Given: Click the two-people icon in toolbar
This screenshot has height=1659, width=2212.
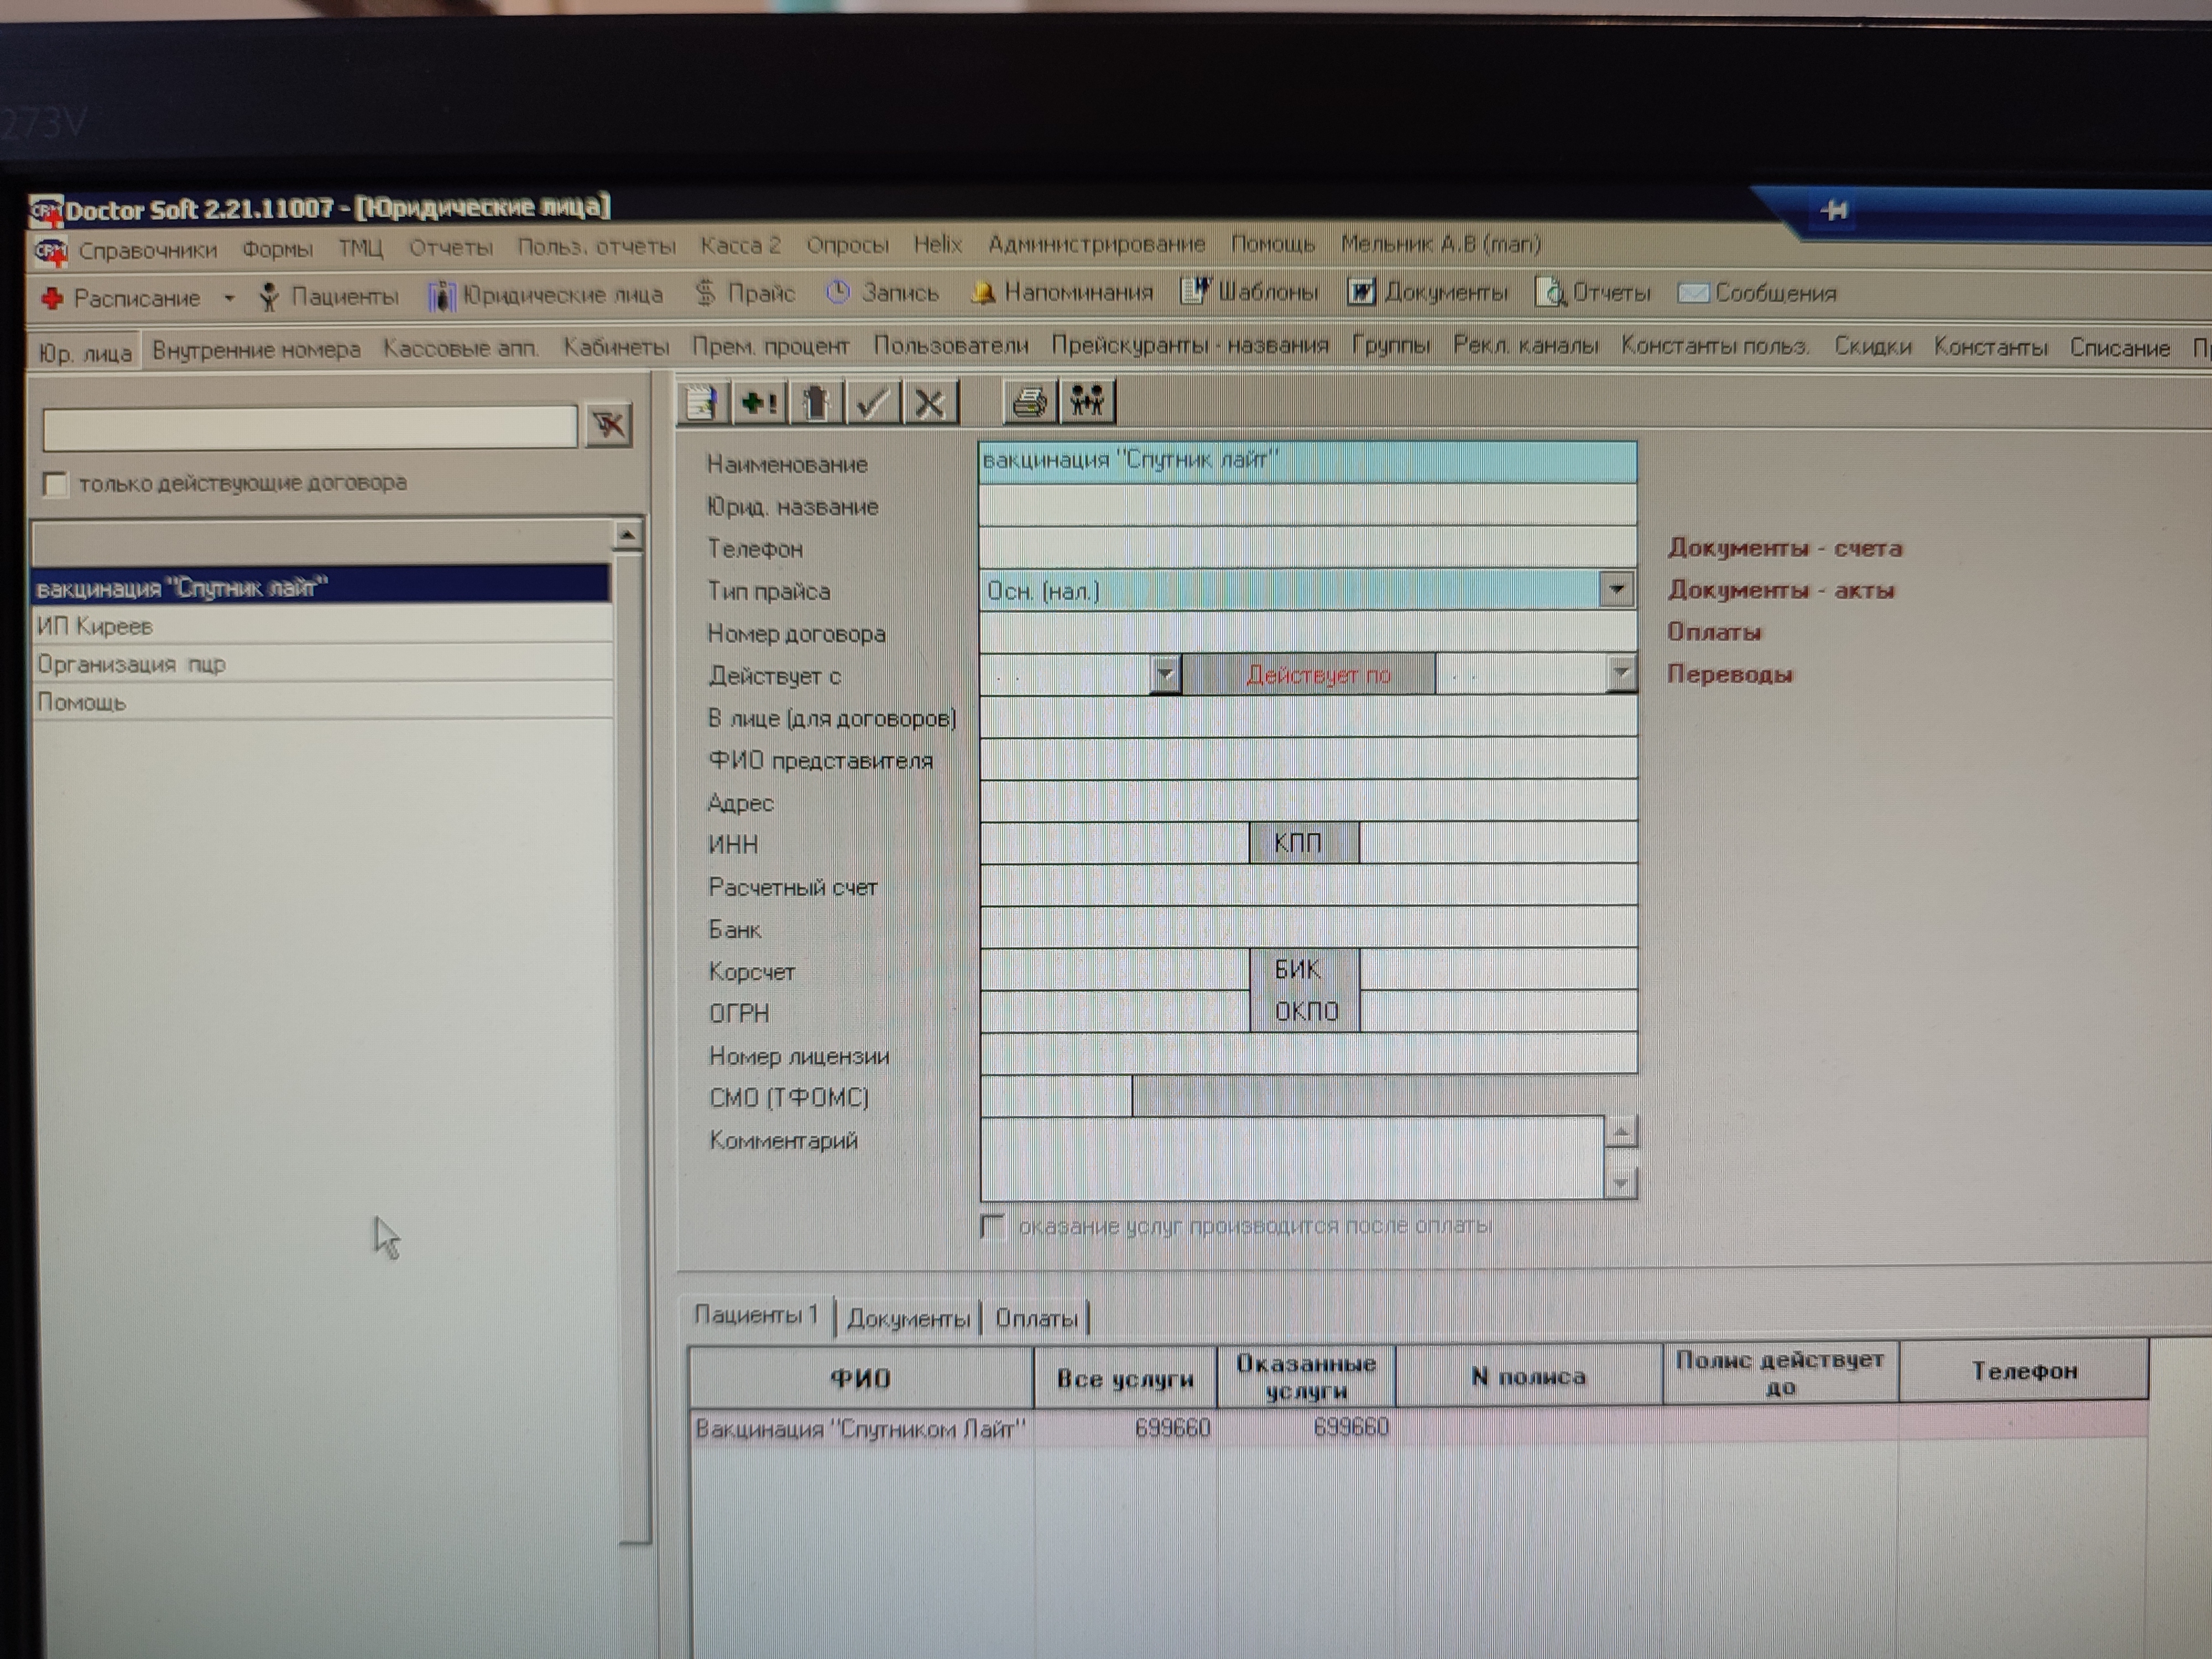Looking at the screenshot, I should tap(1087, 402).
